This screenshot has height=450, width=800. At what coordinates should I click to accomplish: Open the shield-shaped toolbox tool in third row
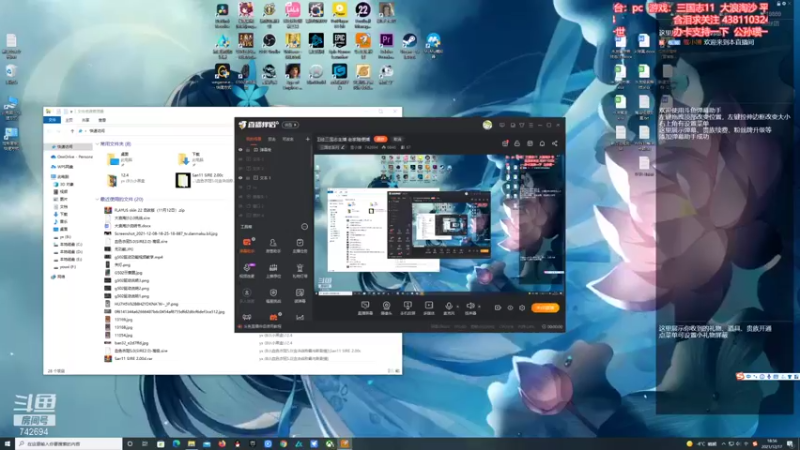tap(273, 292)
